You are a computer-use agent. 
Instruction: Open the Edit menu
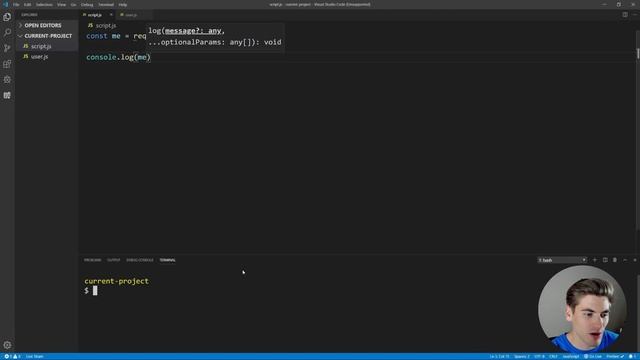pyautogui.click(x=27, y=4)
